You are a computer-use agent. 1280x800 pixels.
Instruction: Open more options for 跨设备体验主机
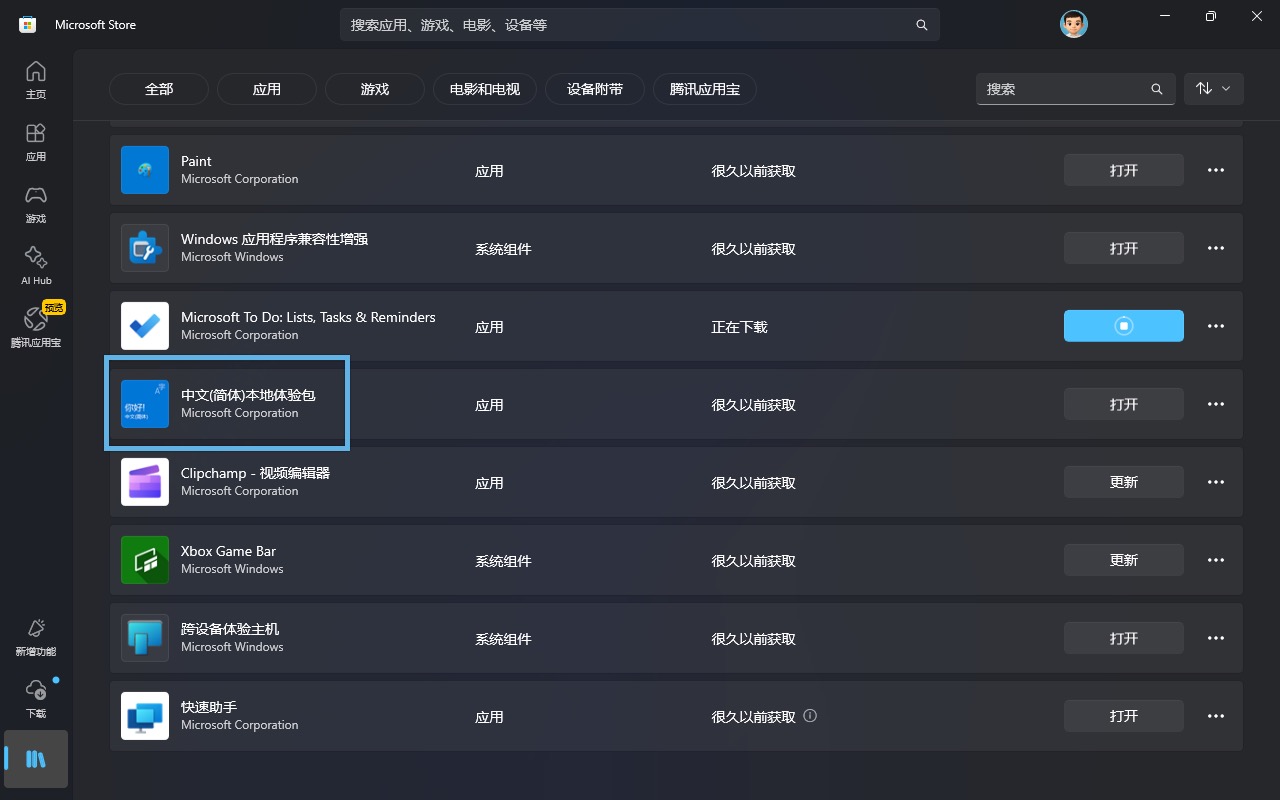(x=1216, y=638)
